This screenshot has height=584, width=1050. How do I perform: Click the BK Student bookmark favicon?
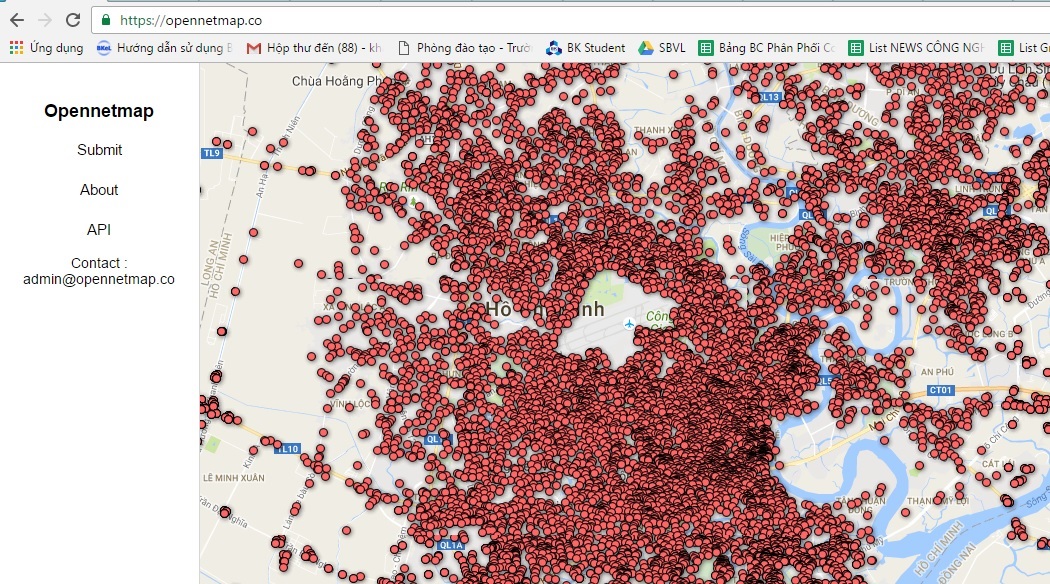point(552,46)
